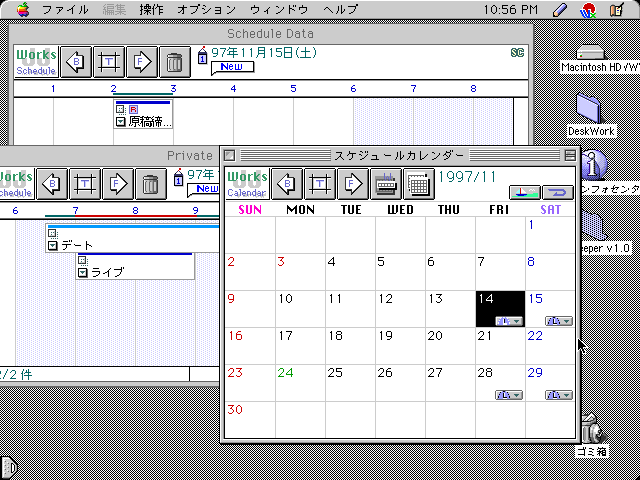Click the F forward arrow in Schedule Data window

point(142,62)
